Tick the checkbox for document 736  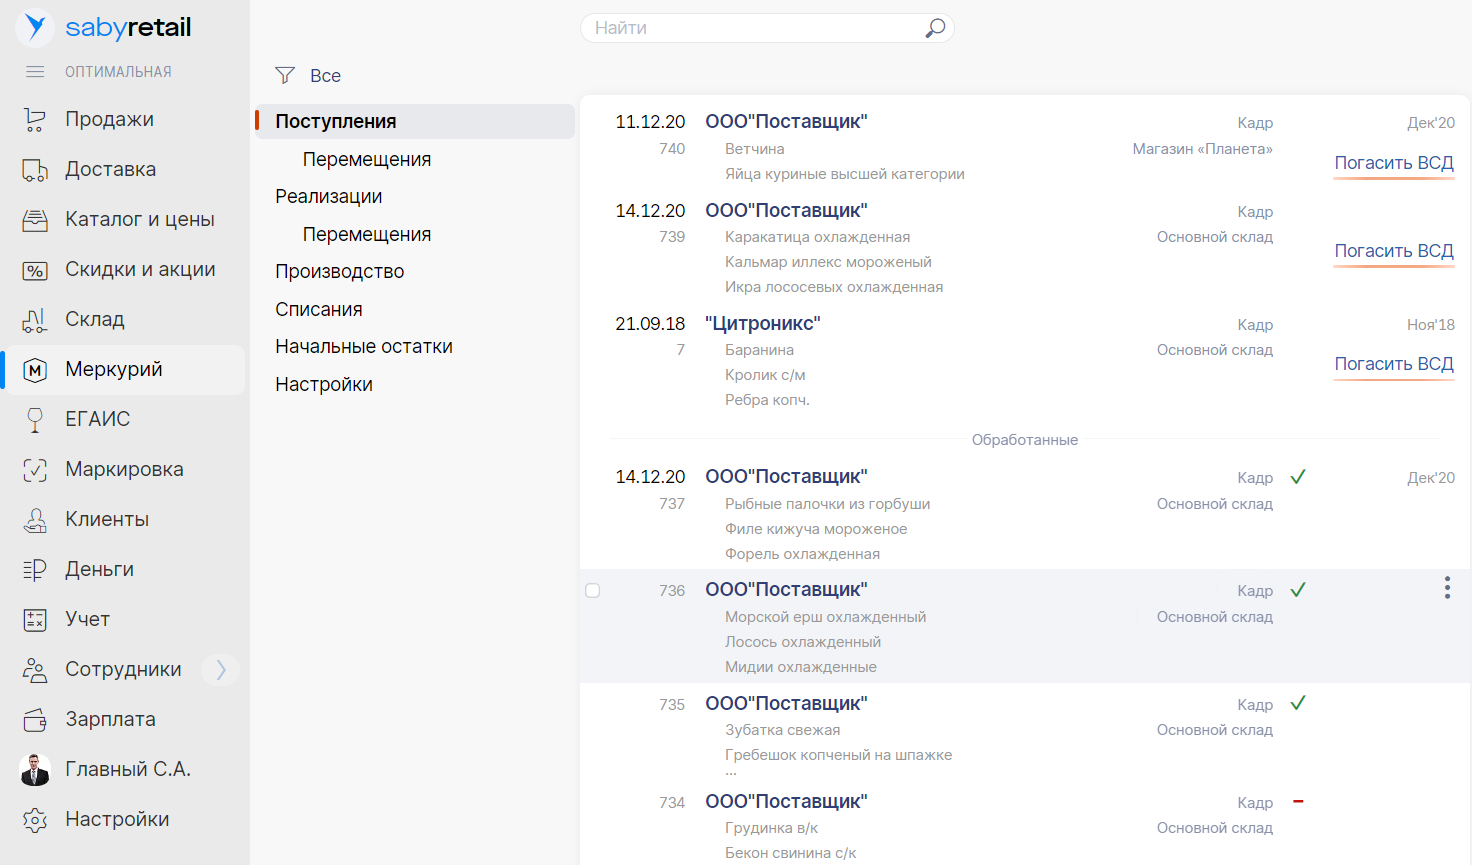click(x=593, y=591)
